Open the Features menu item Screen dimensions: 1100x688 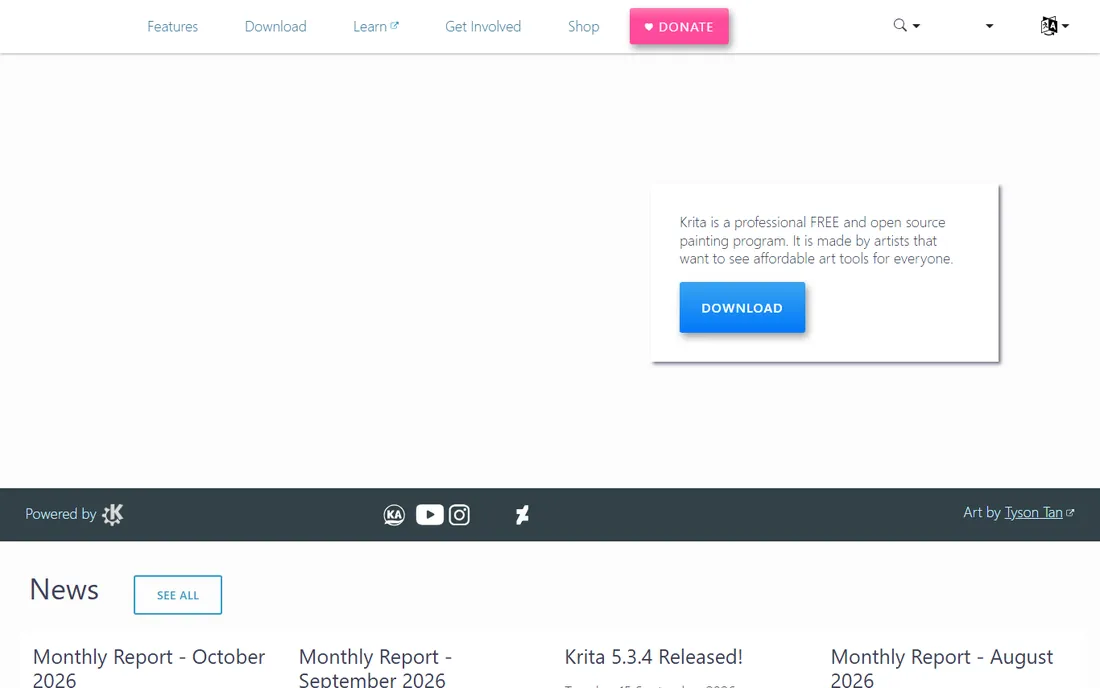tap(173, 27)
